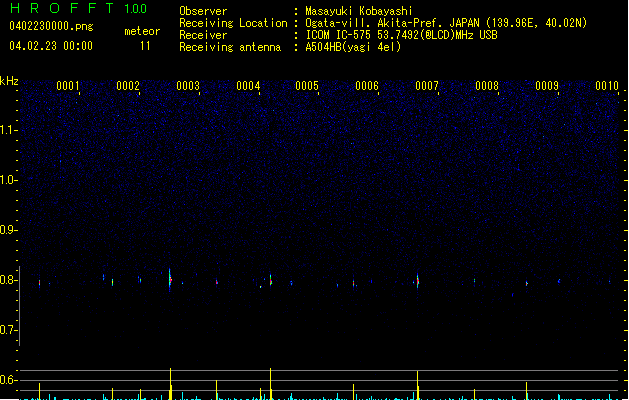Click the 0001 minute marker
Screen dimensions: 629x400
coord(68,86)
